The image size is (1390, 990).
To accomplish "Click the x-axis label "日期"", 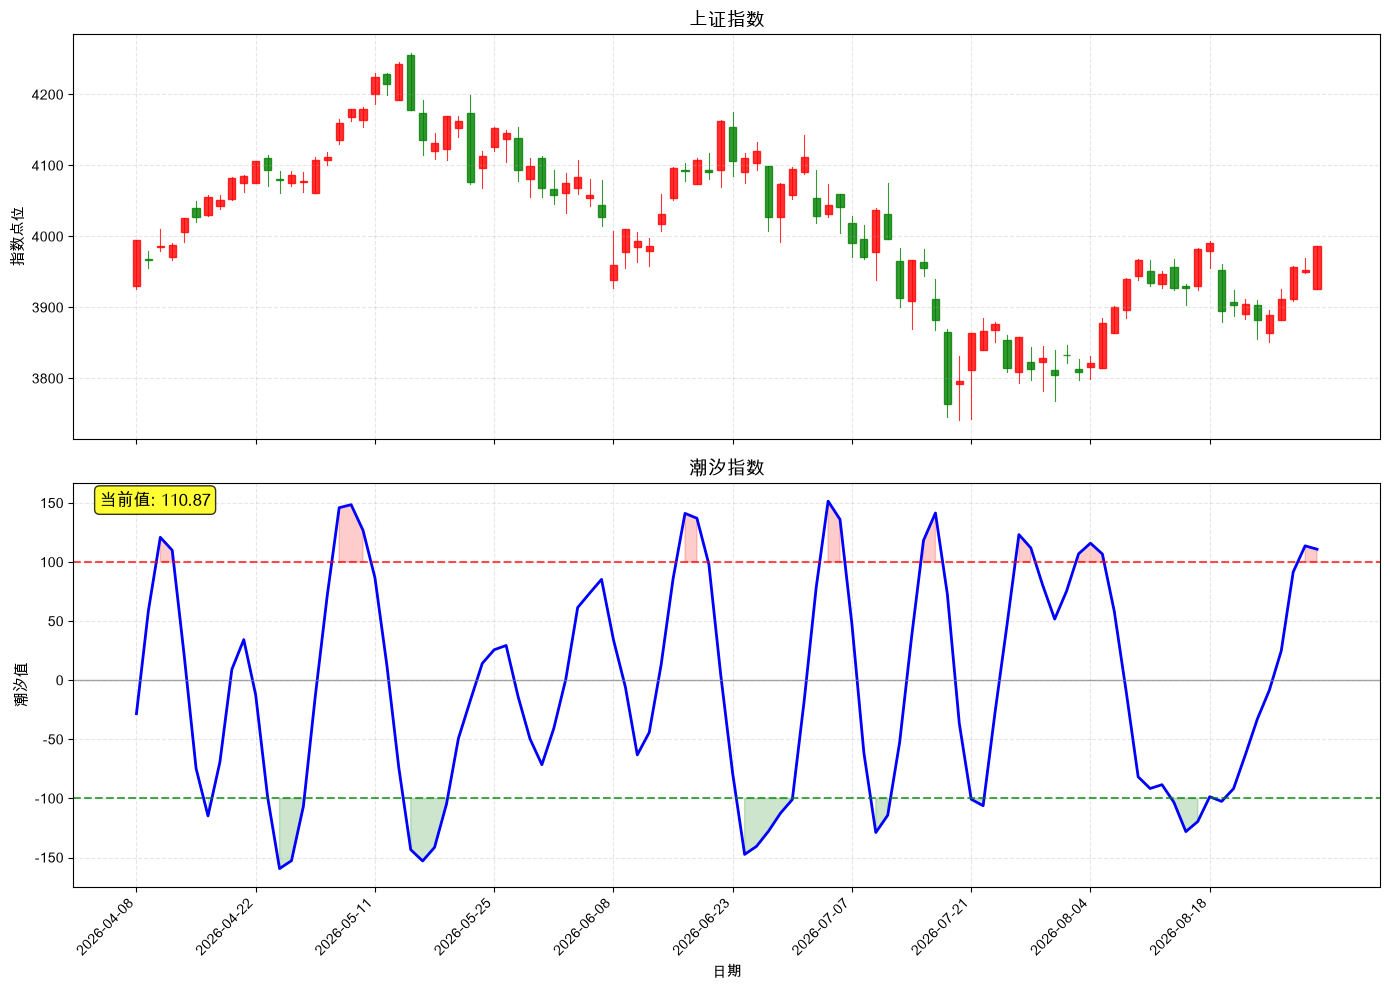I will click(x=727, y=971).
